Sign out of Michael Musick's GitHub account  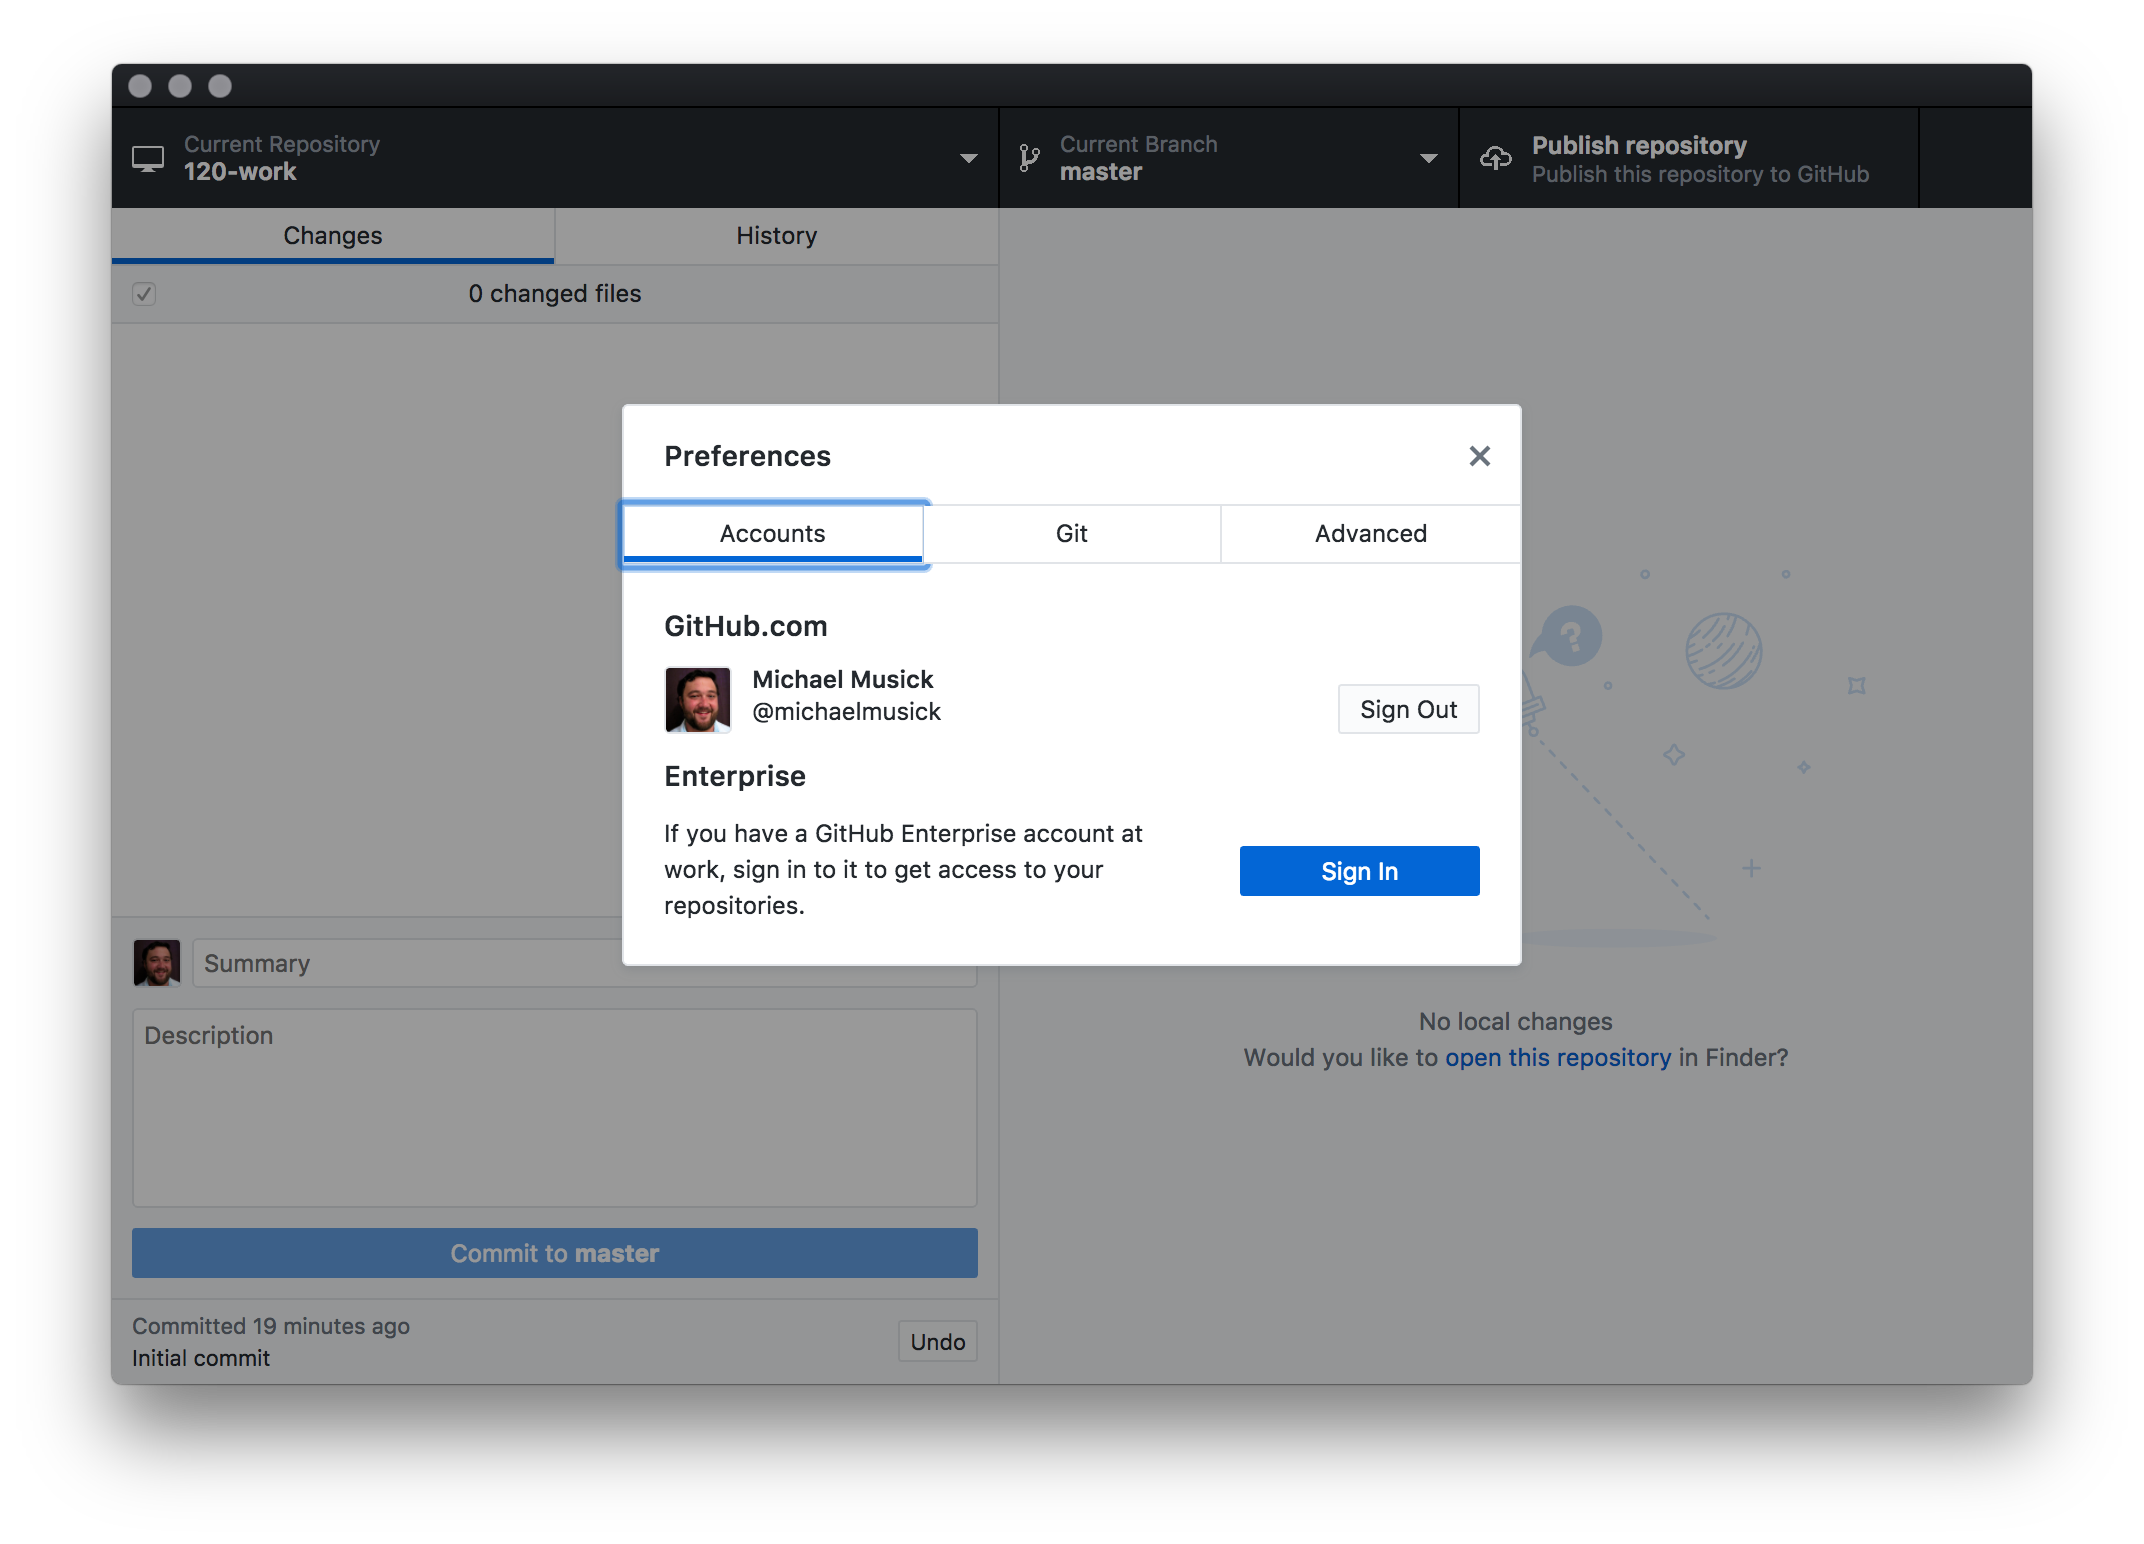1408,709
